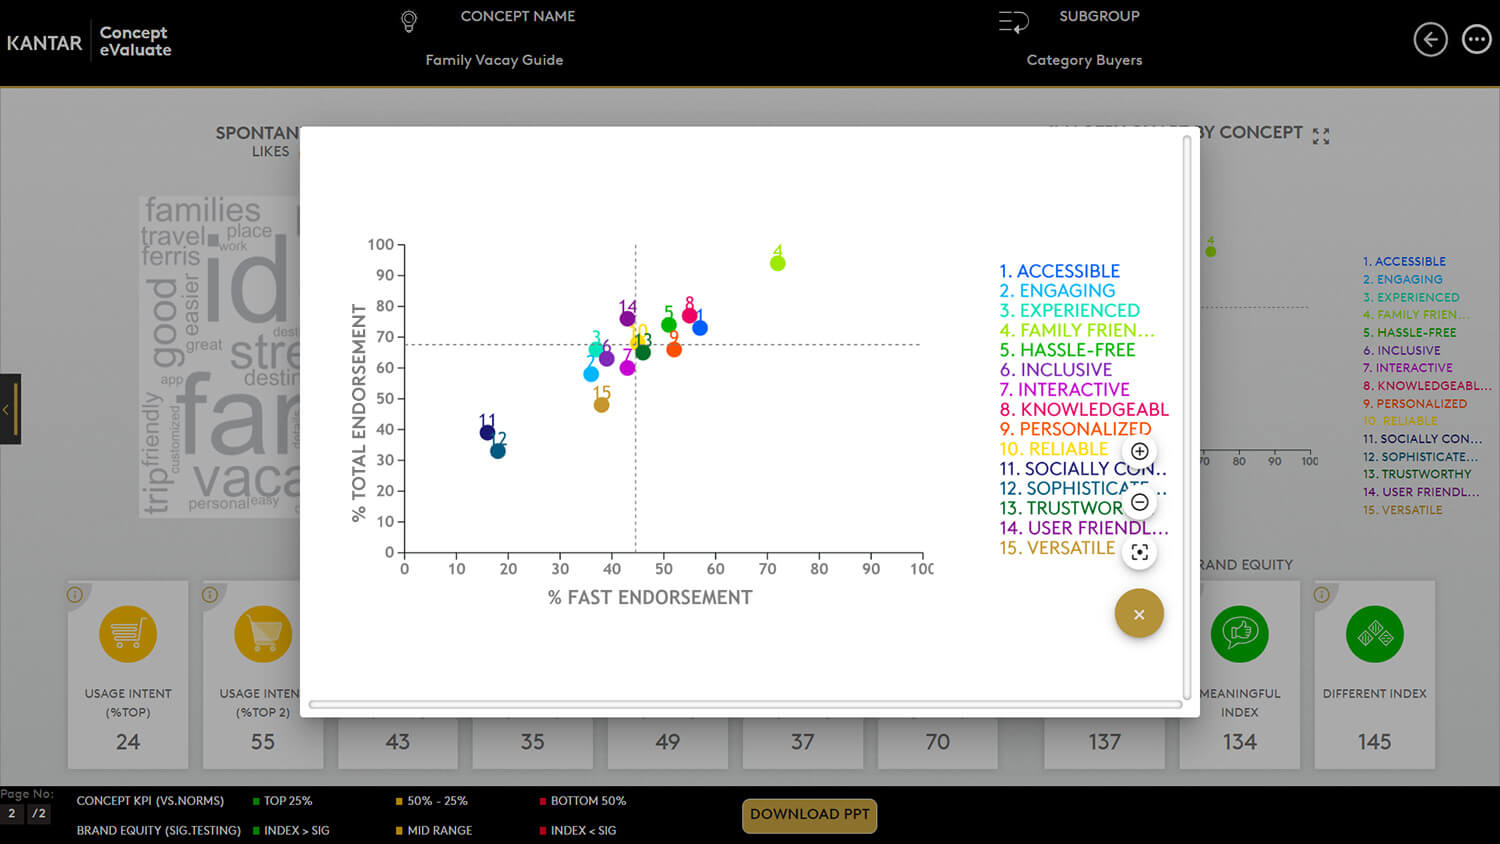1500x844 pixels.
Task: Expand the BY CONCEPT chart to fullscreen
Action: click(x=1321, y=134)
